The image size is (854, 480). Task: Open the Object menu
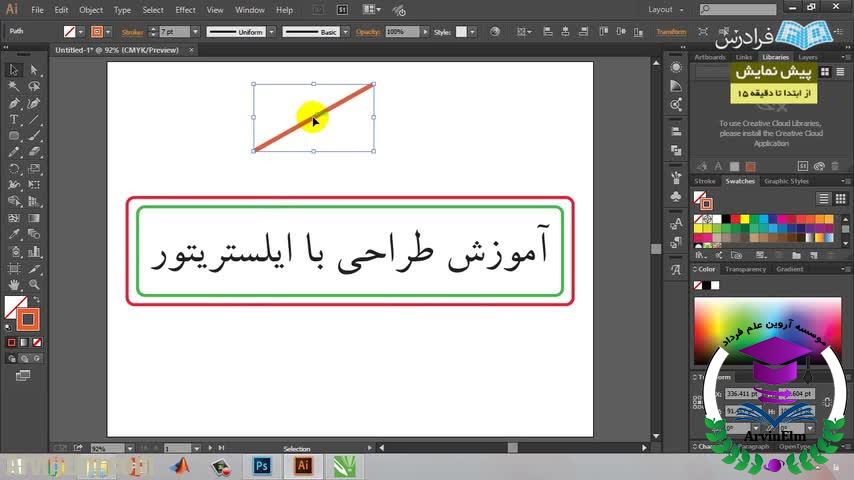pos(91,10)
